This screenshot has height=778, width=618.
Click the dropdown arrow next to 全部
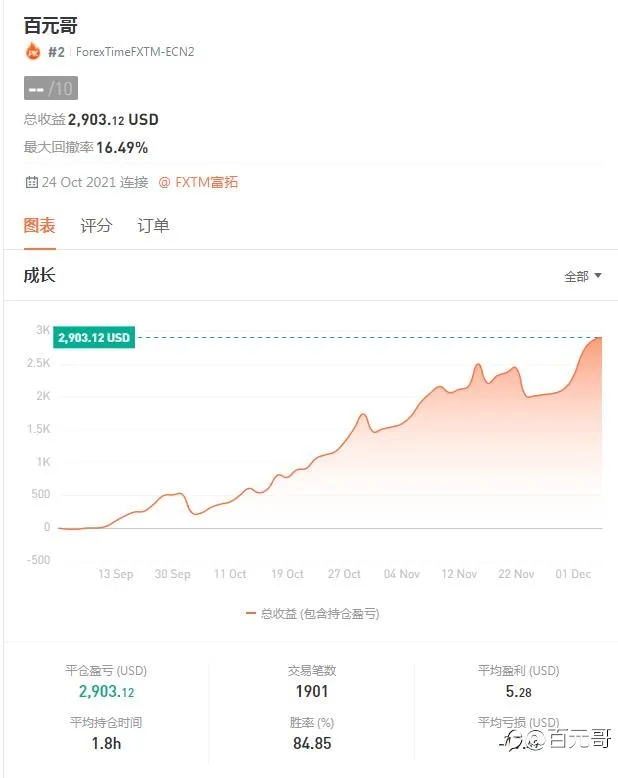coord(598,275)
